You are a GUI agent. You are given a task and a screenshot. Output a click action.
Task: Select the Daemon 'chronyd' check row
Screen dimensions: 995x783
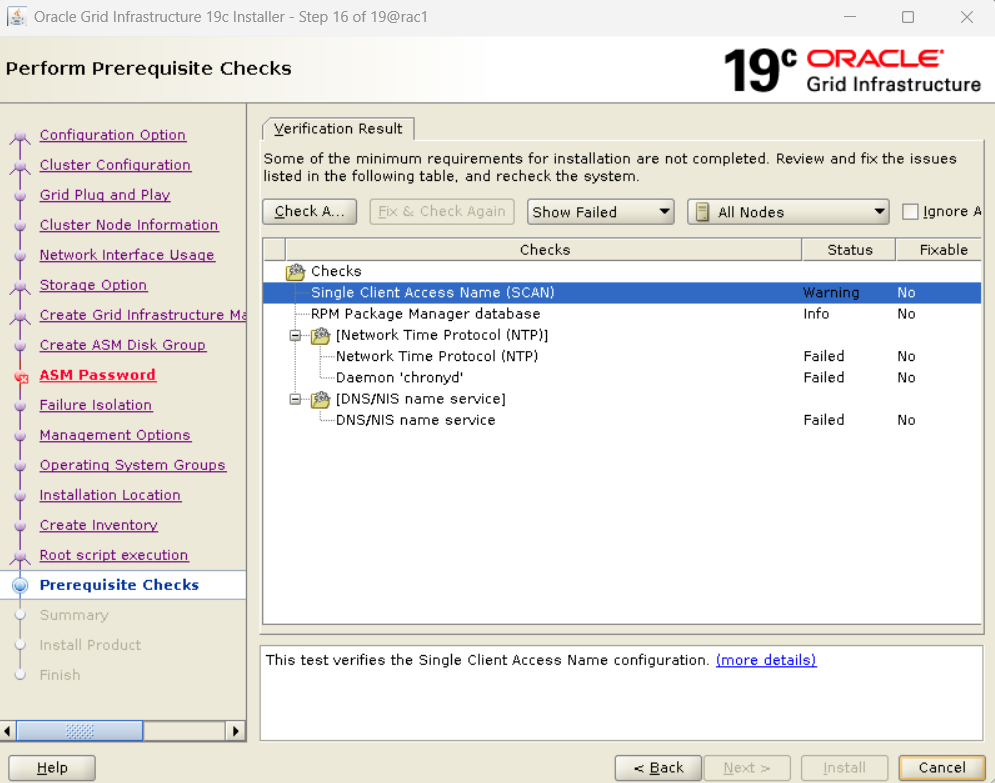pyautogui.click(x=622, y=378)
